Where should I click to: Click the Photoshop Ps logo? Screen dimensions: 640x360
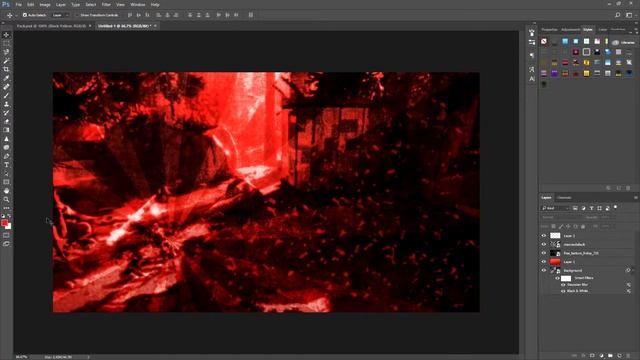6,4
